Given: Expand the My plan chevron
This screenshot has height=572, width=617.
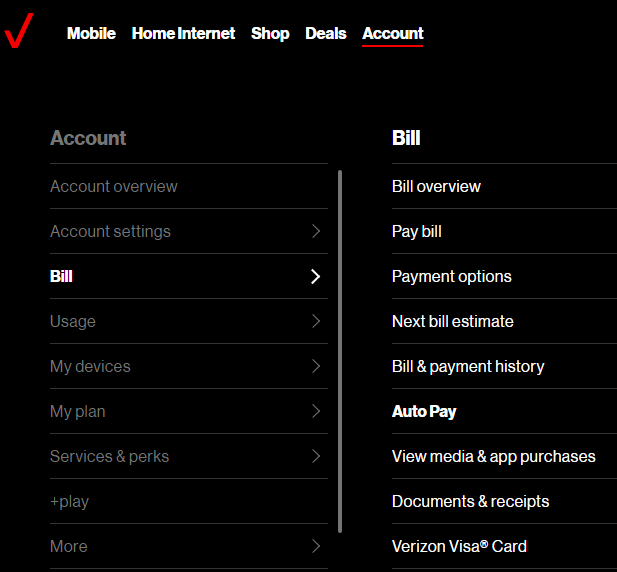Looking at the screenshot, I should tap(316, 411).
